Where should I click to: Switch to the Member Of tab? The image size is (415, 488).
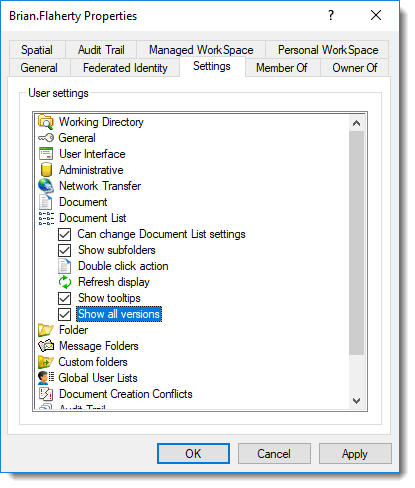coord(282,68)
